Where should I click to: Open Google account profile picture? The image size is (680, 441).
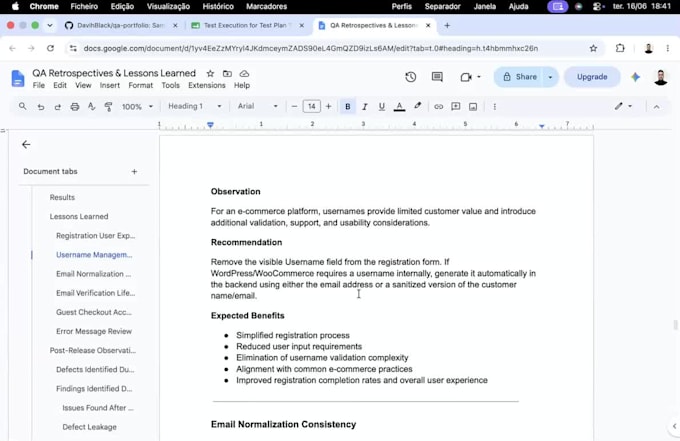[660, 77]
